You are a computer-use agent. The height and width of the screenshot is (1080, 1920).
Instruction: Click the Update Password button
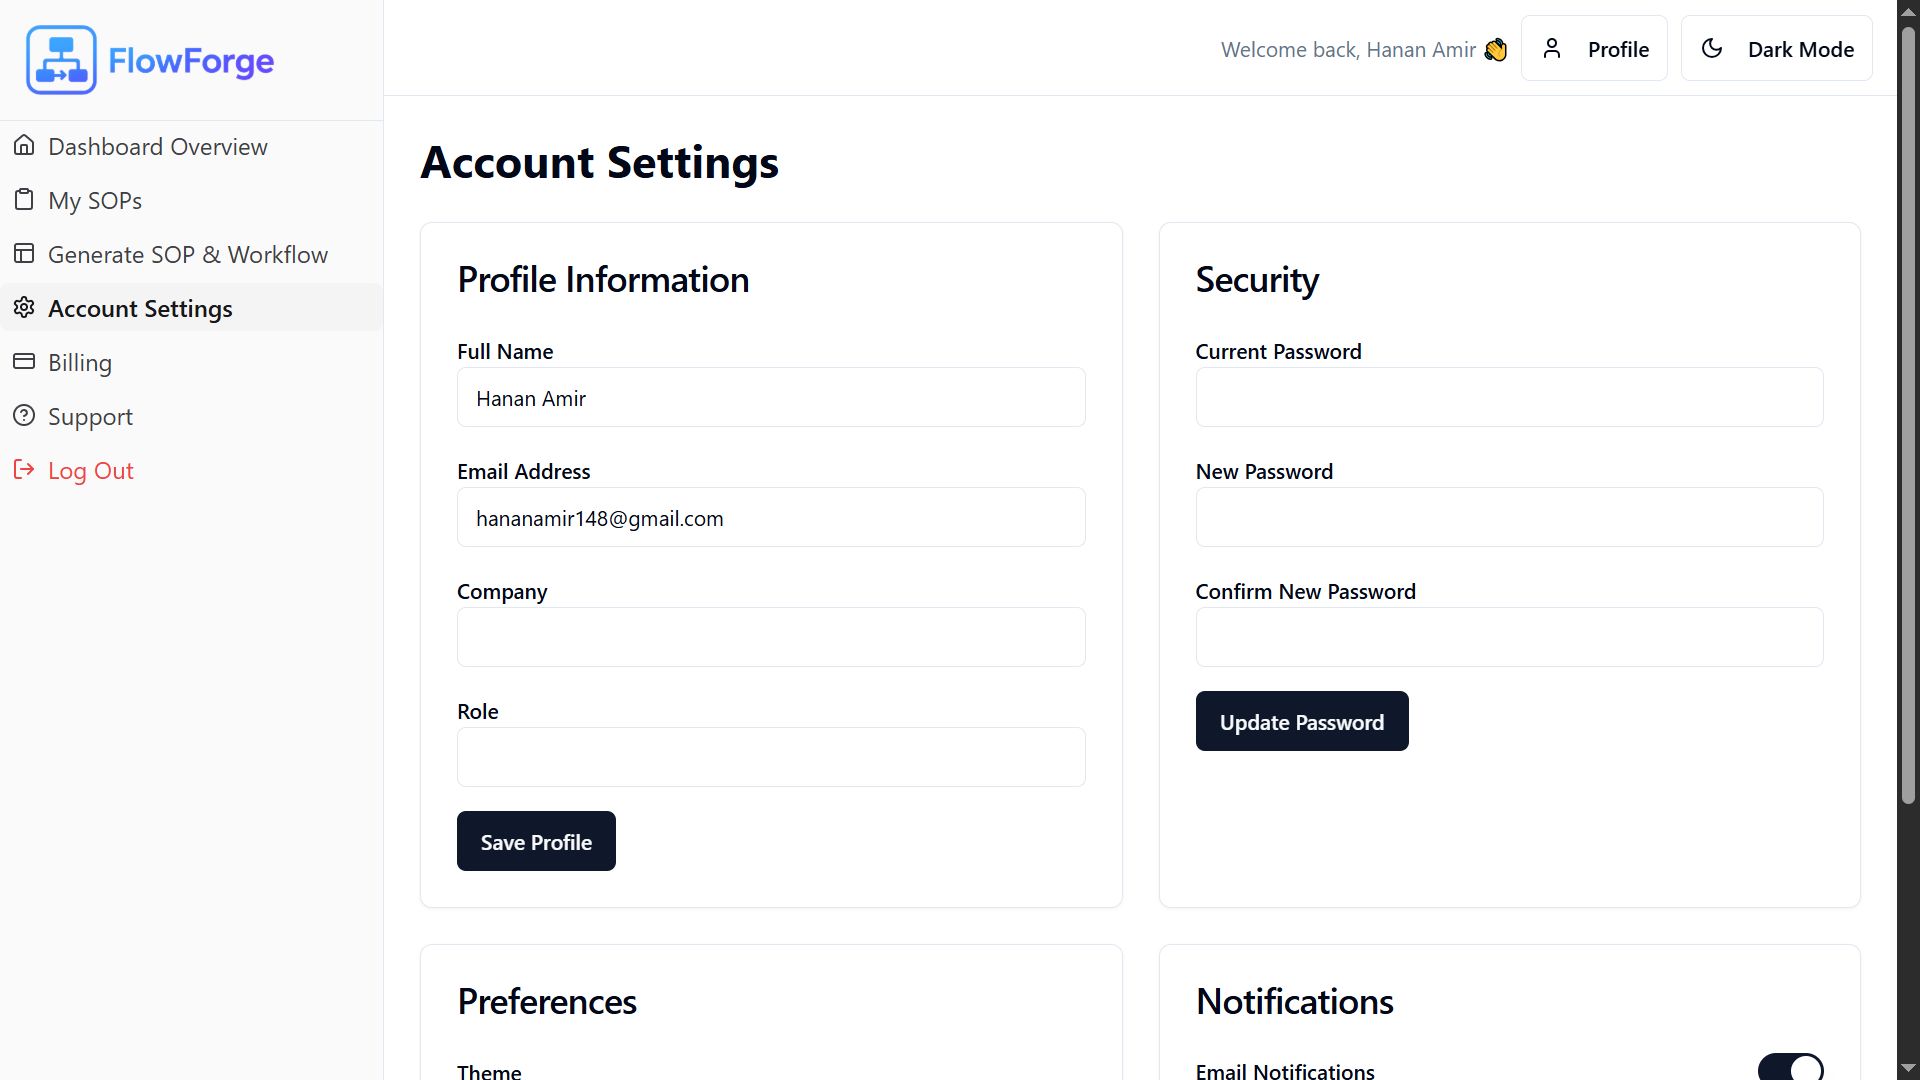pos(1302,721)
